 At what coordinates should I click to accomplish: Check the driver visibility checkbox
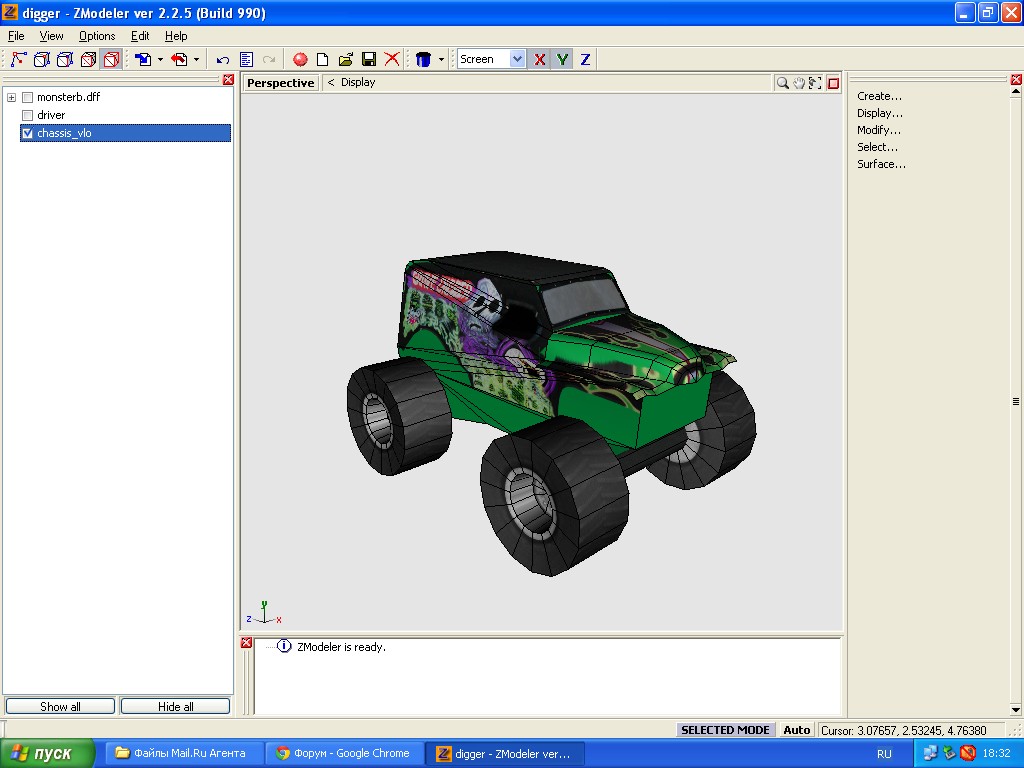(27, 116)
